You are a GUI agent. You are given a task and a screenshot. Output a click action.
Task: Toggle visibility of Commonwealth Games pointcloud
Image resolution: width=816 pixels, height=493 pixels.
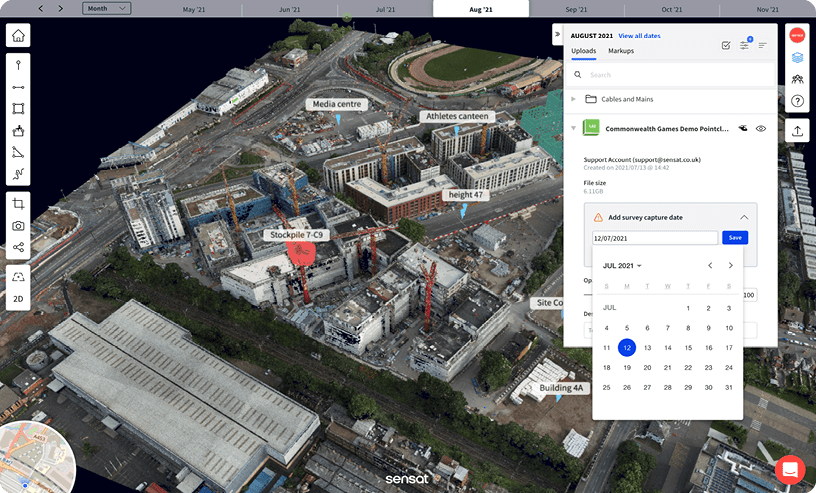761,129
